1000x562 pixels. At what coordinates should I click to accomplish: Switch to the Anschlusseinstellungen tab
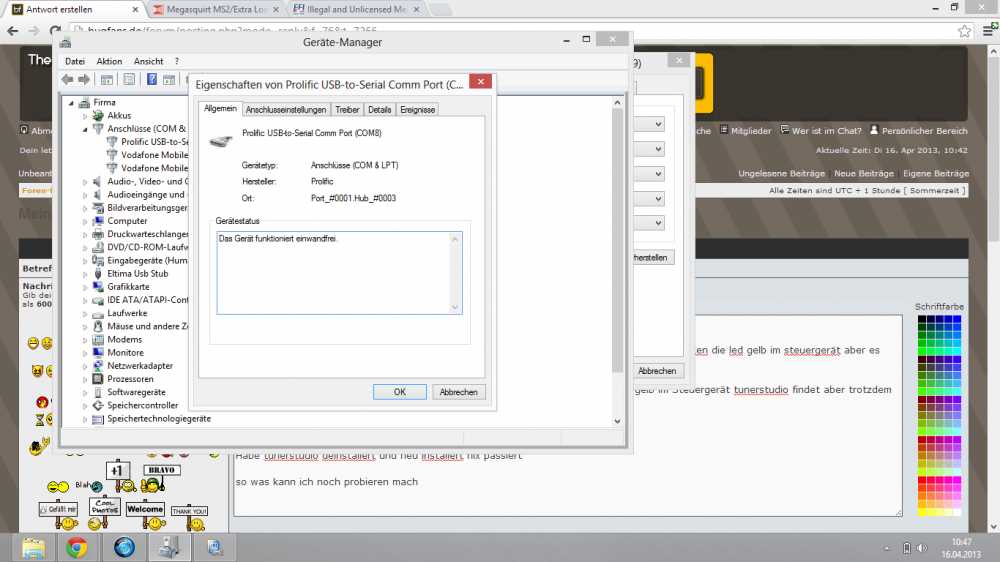pyautogui.click(x=286, y=110)
